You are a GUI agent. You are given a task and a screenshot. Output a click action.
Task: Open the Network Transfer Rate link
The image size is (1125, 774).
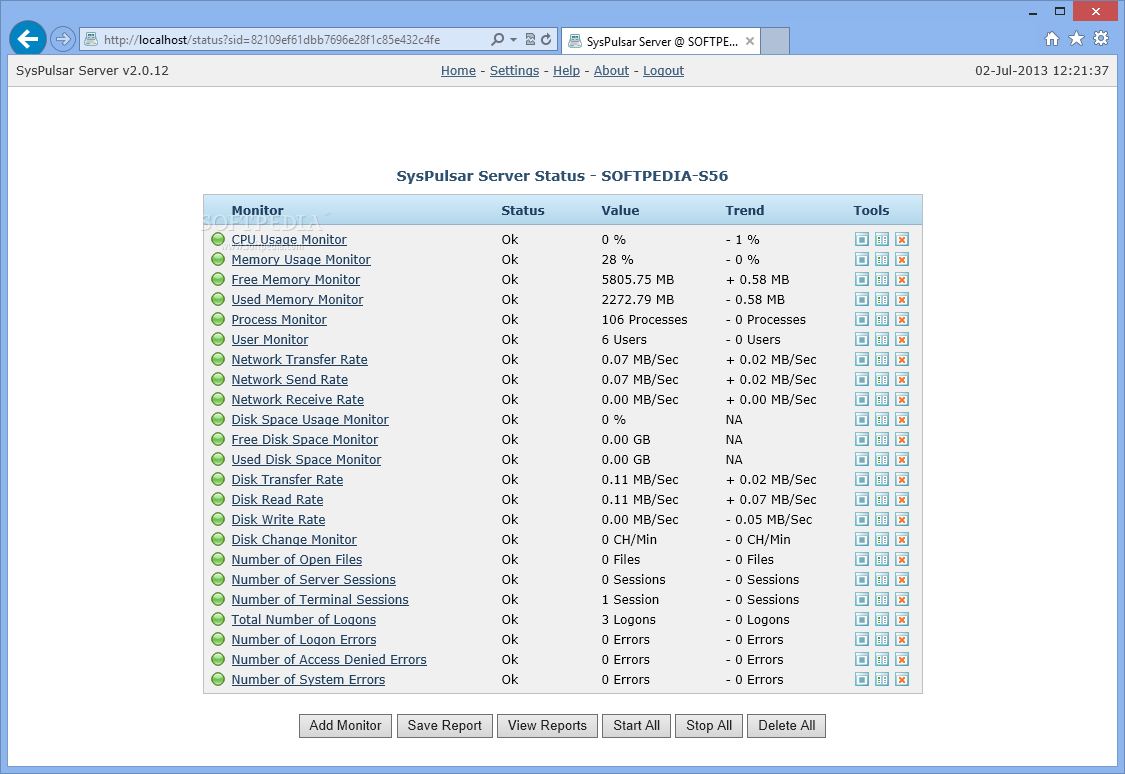click(299, 359)
